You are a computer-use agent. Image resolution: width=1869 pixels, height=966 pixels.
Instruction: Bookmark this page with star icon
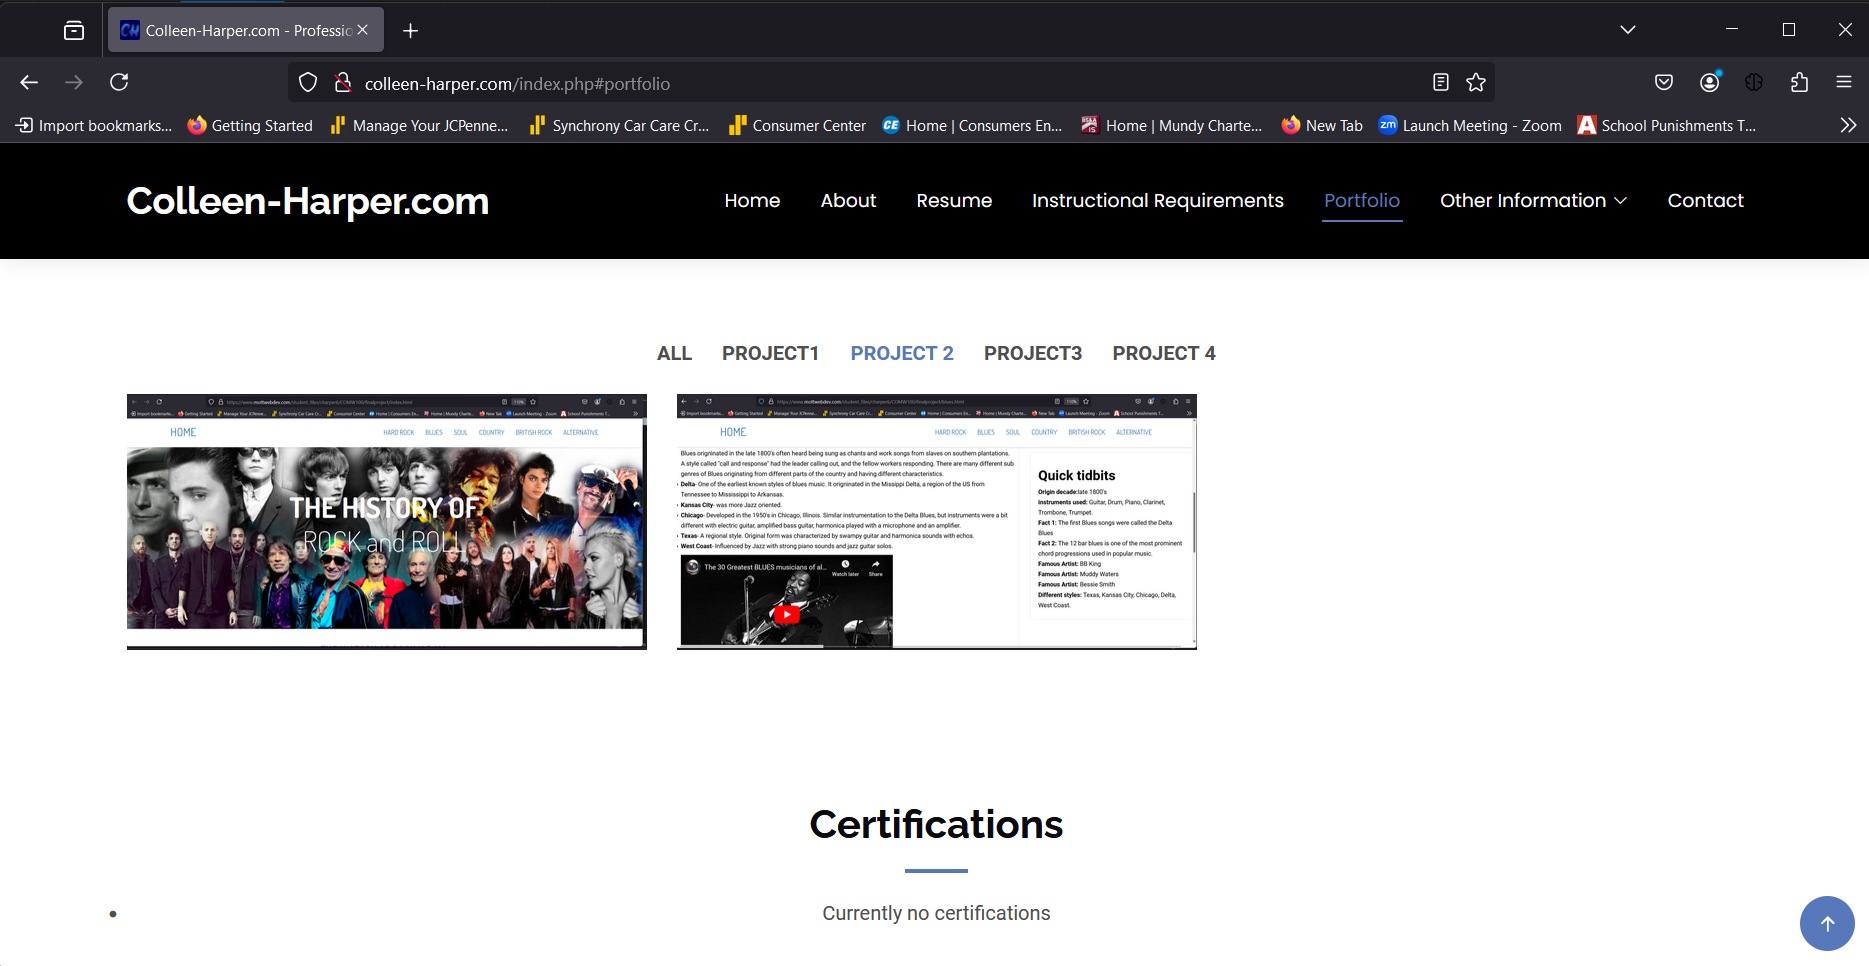tap(1476, 83)
